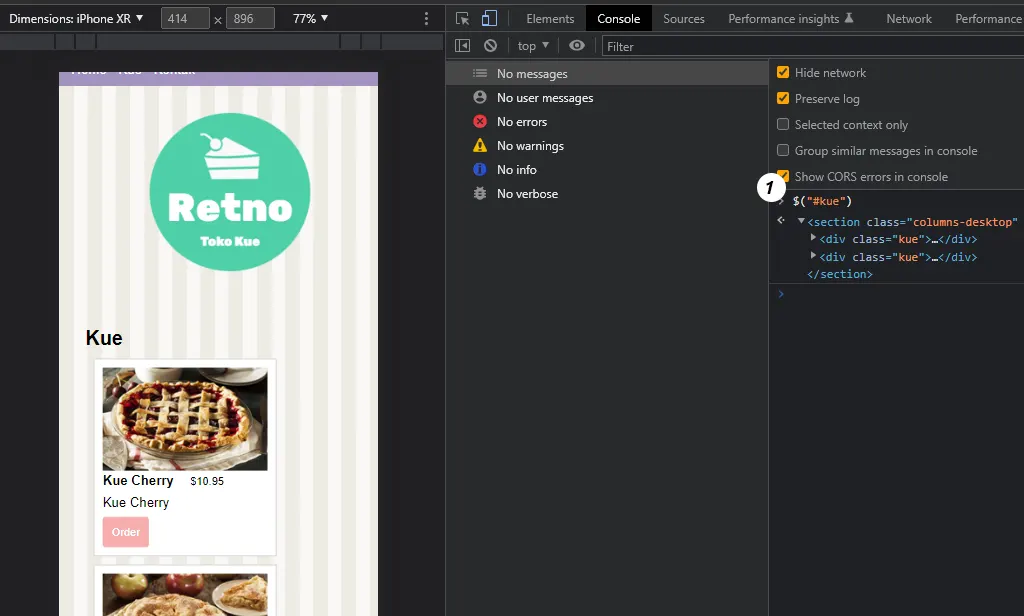Screen dimensions: 1024x616
Task: Click the No messages list icon
Action: [x=480, y=73]
